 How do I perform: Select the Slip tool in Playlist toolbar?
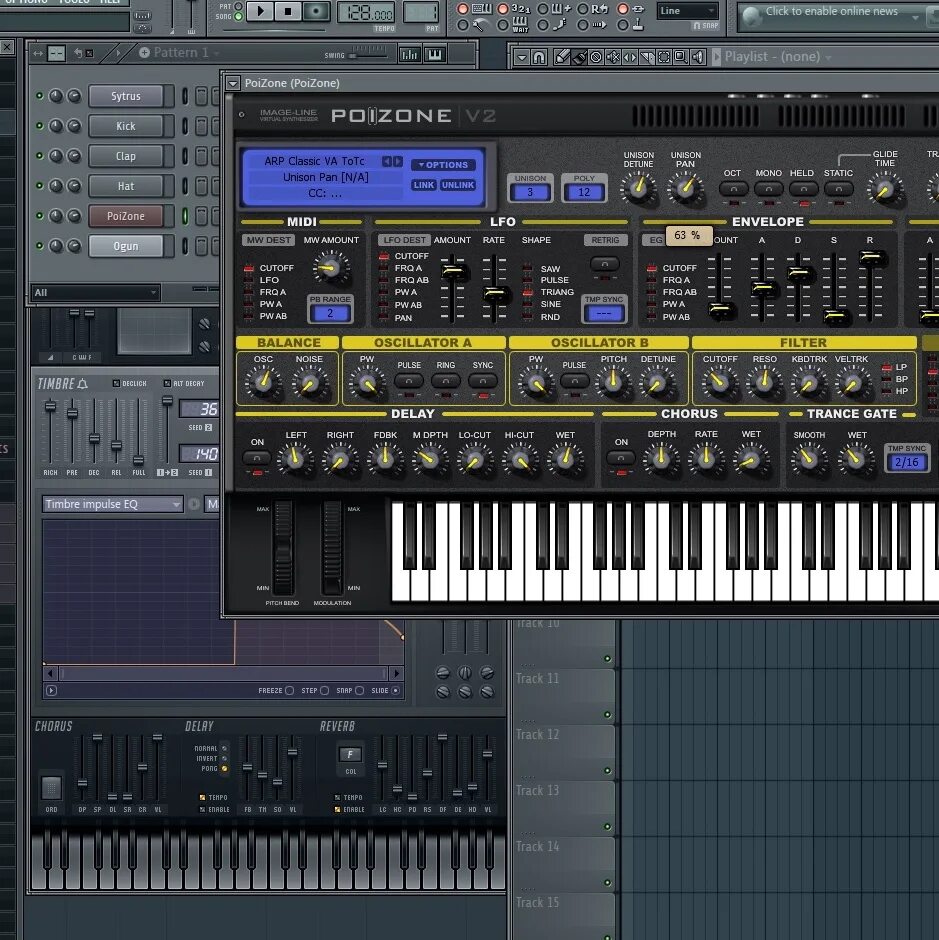coord(630,57)
